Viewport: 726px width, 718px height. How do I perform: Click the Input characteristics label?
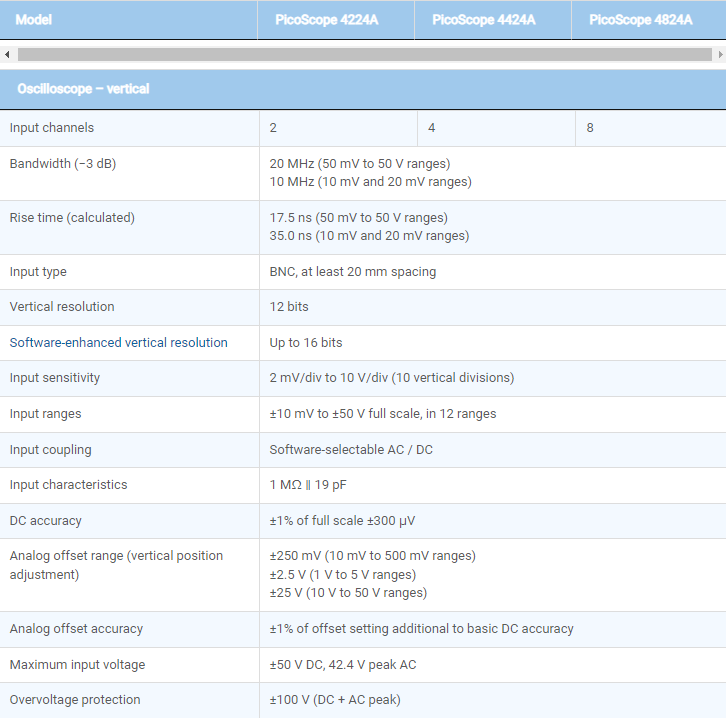(x=69, y=485)
